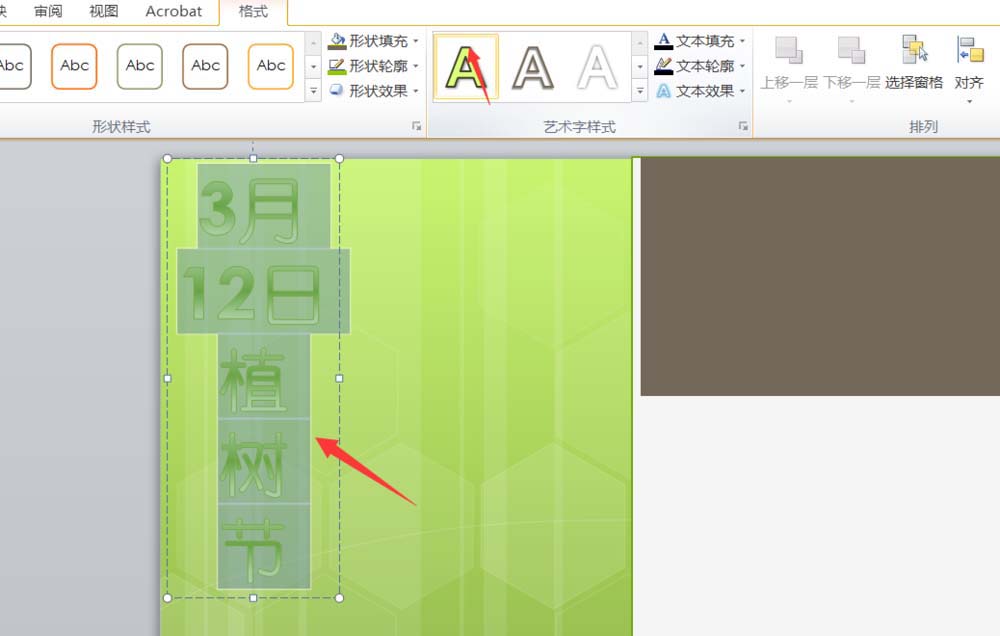Select the 格式 ribbon tab
The image size is (1000, 636).
click(x=253, y=11)
